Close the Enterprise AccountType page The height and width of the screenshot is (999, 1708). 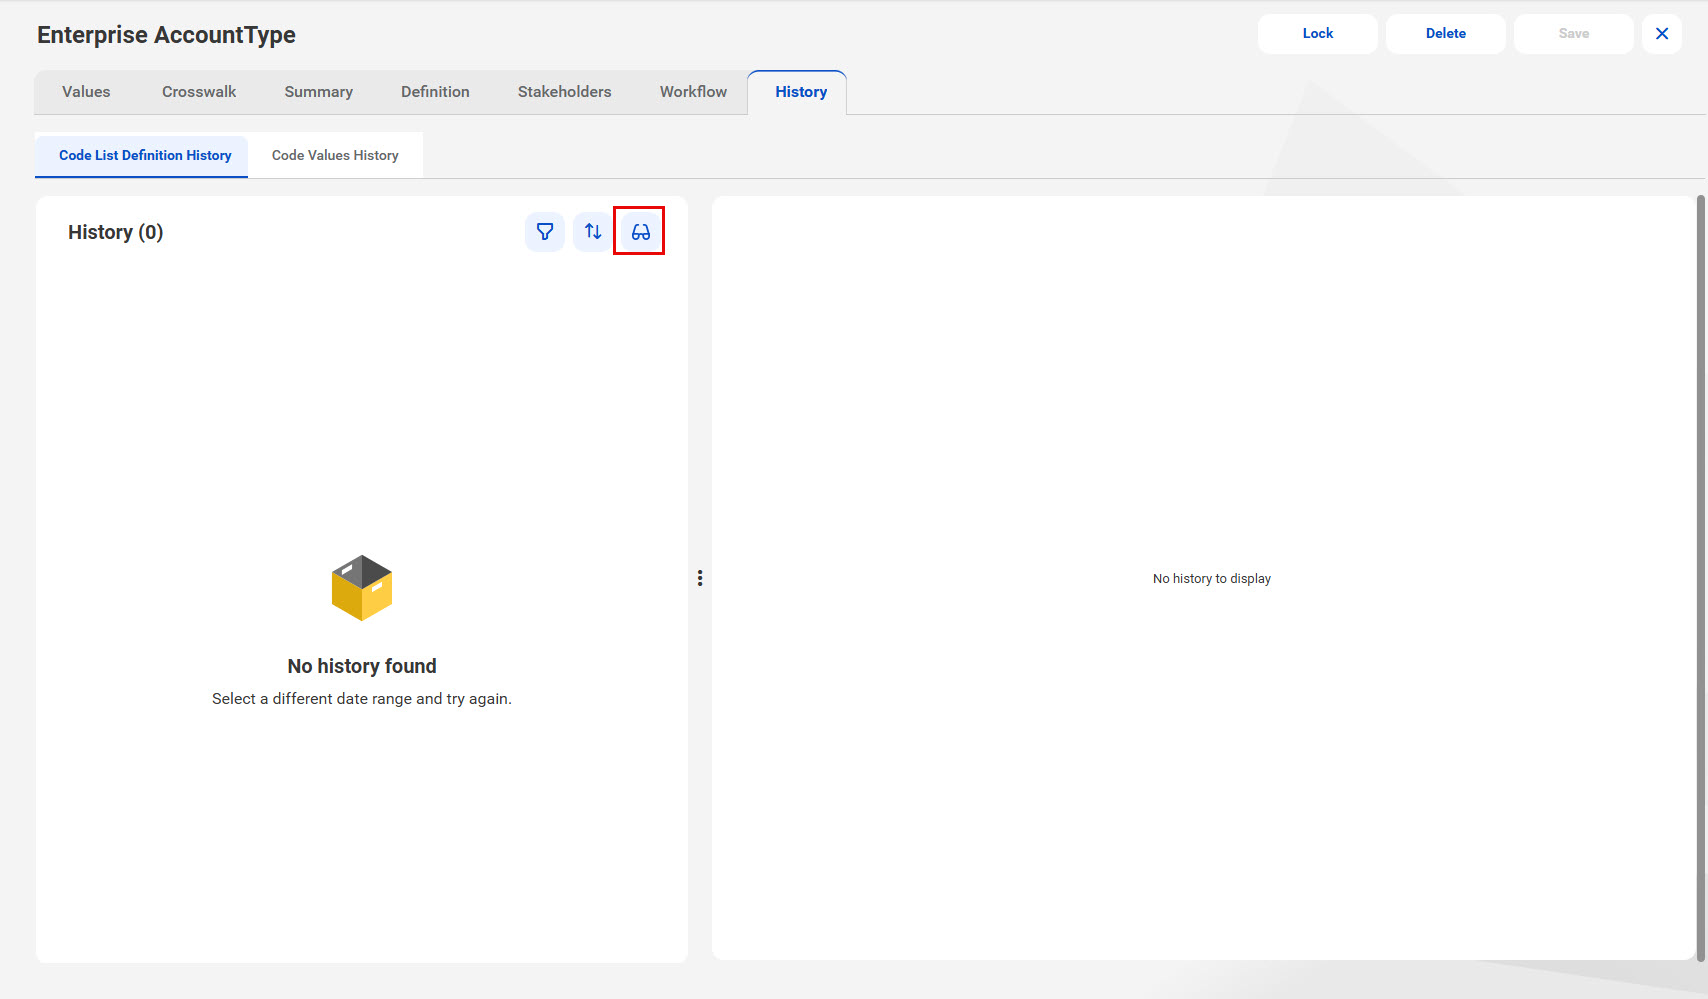click(1662, 34)
